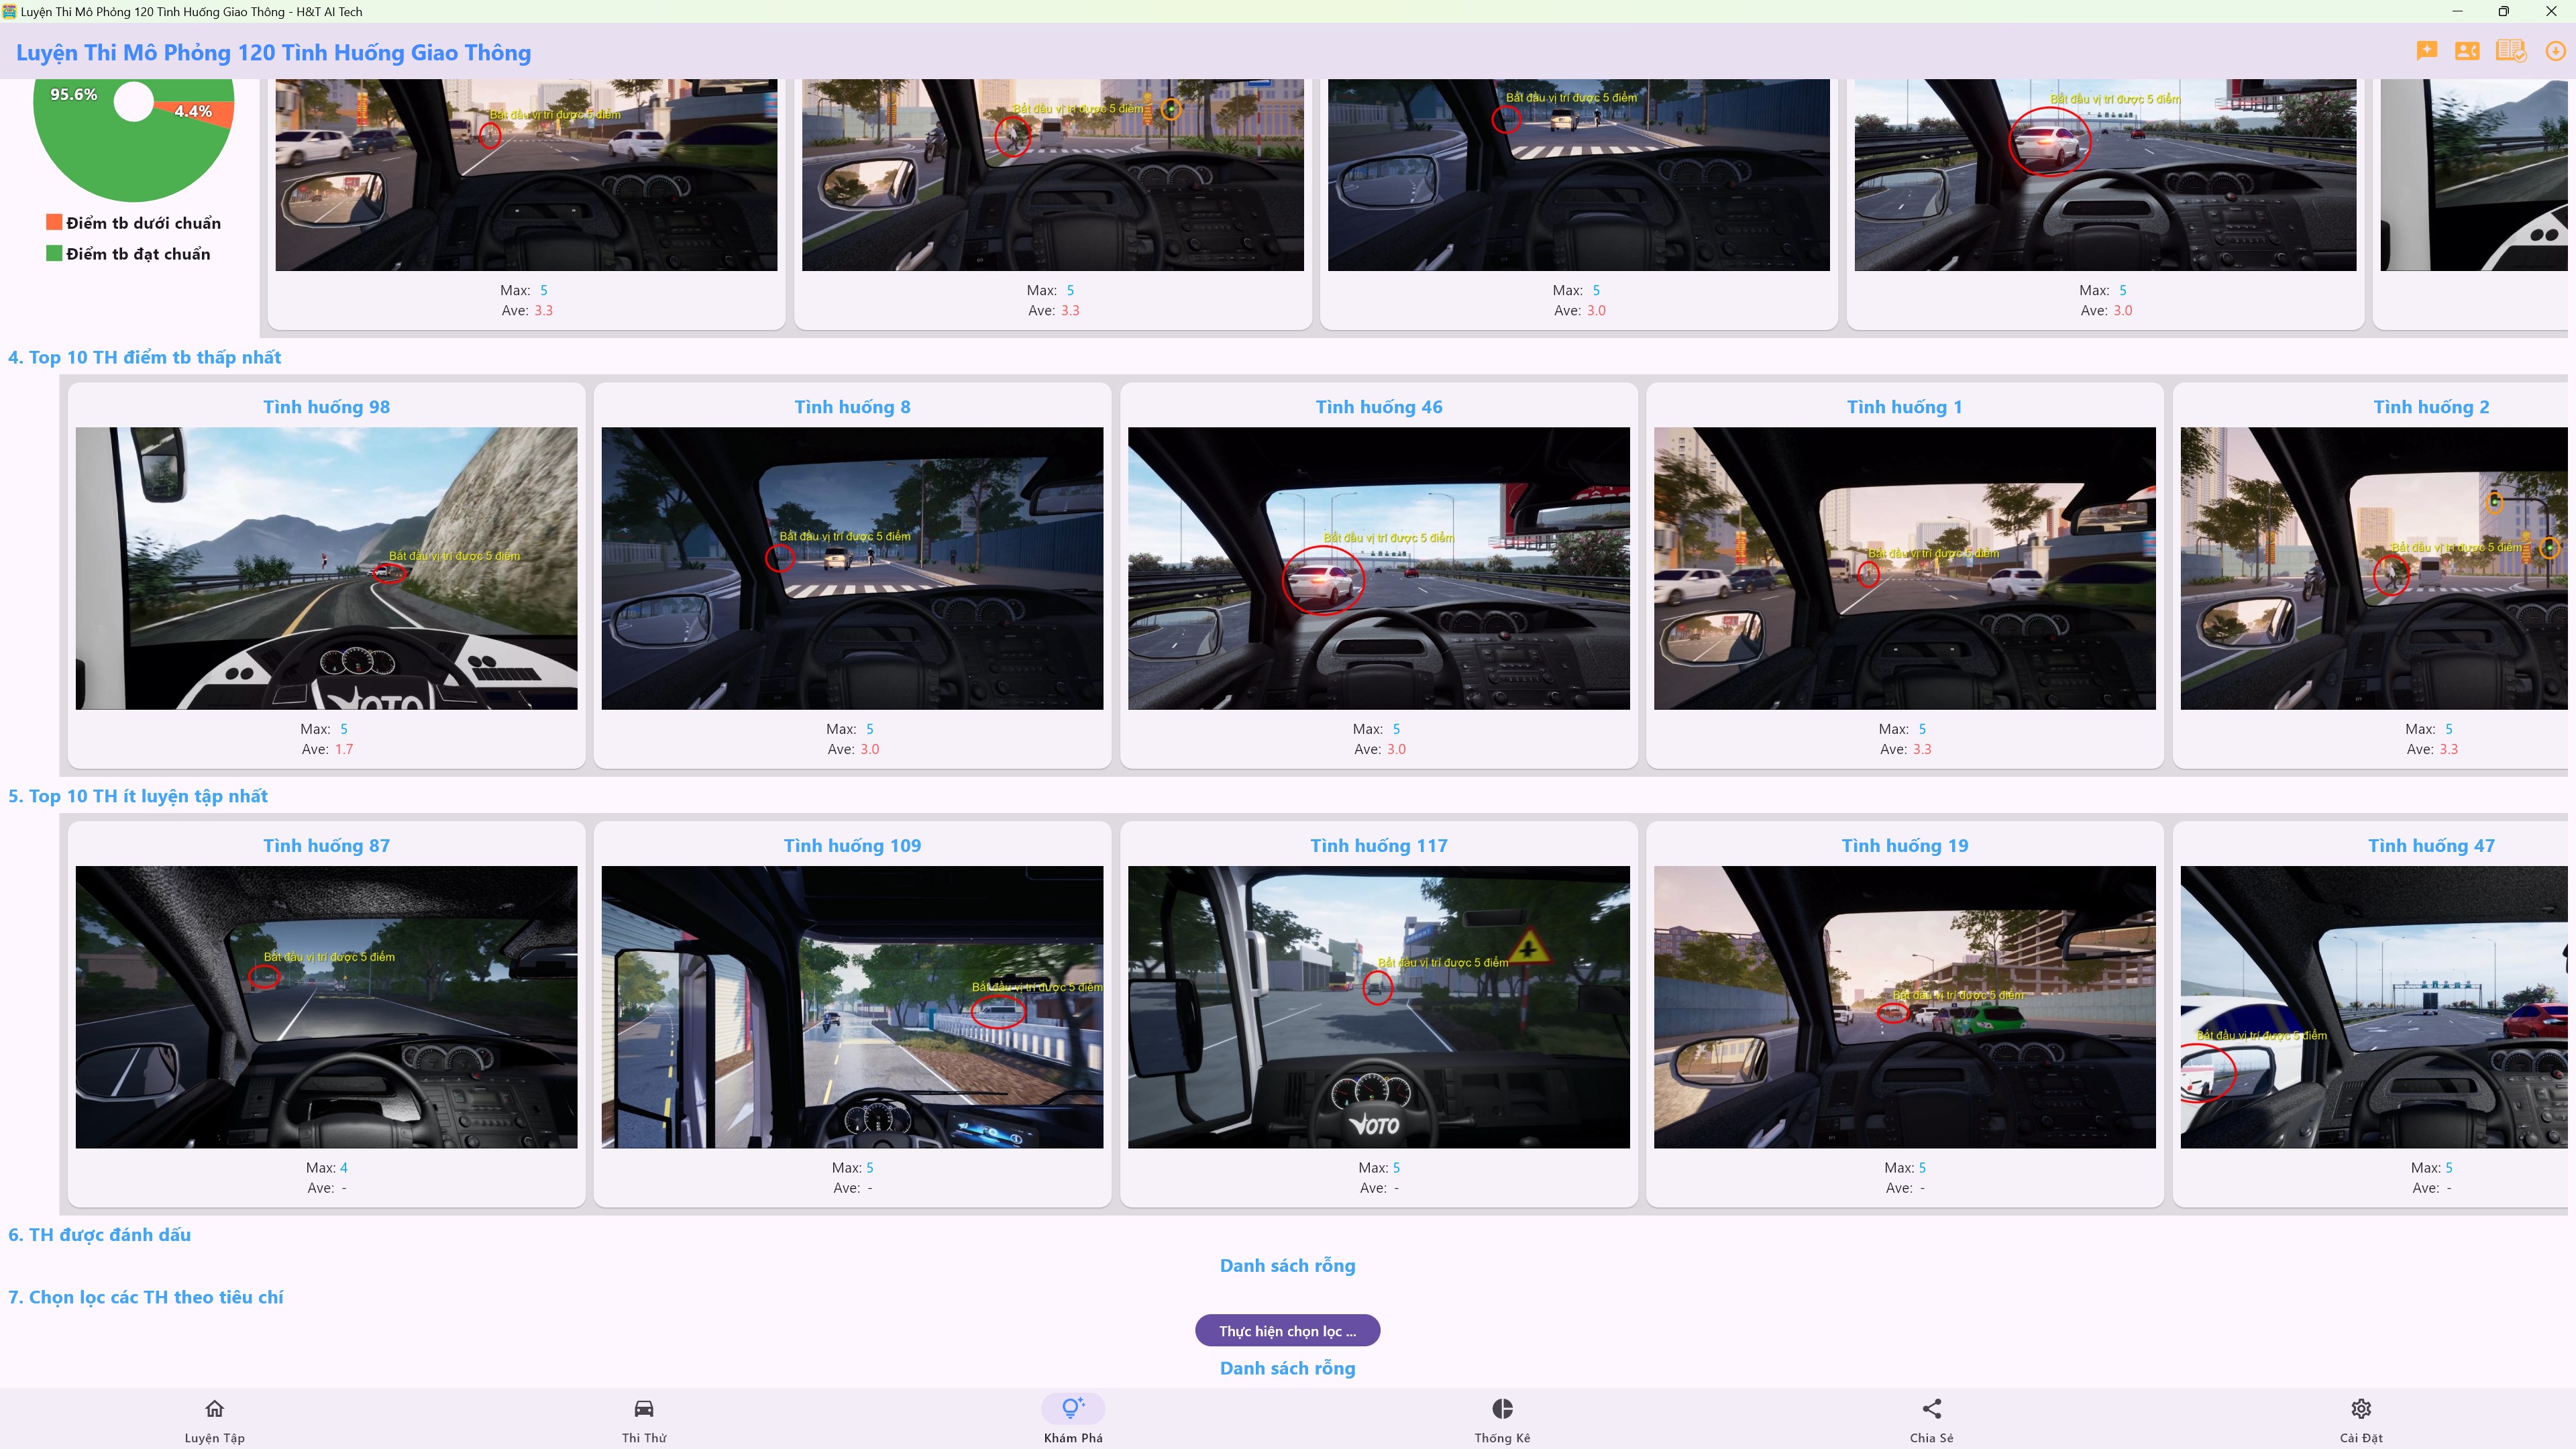Click the 'Max: 4' value of Tình huống 87
Image resolution: width=2576 pixels, height=1449 pixels.
tap(327, 1167)
